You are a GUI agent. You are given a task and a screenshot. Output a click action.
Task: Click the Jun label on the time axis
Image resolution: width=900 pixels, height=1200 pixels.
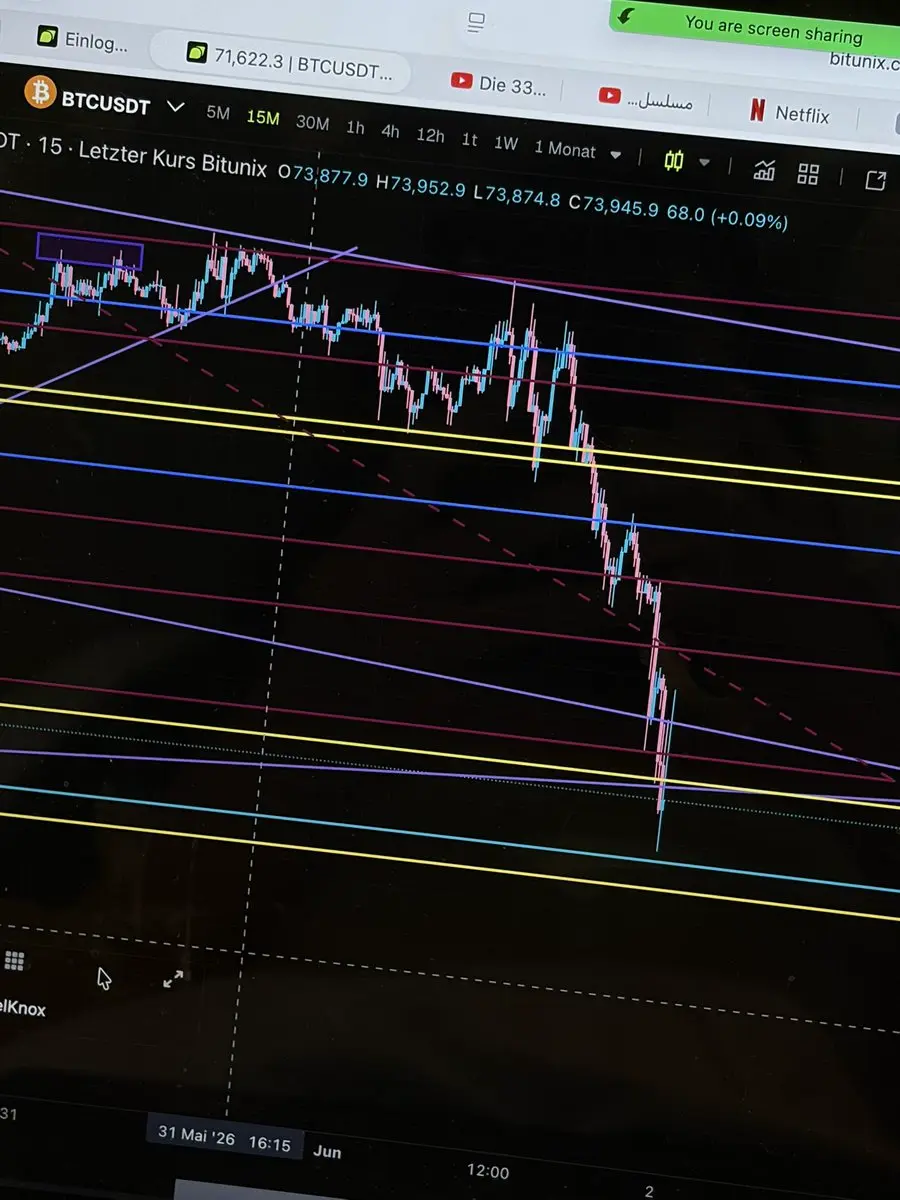click(327, 1151)
